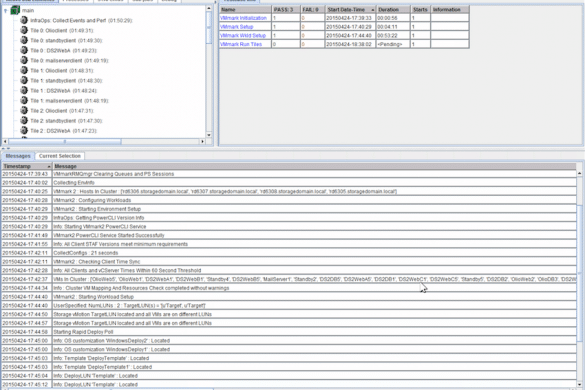Click the FAIL: 0 column header
Screen dimensions: 585x390
313,10
